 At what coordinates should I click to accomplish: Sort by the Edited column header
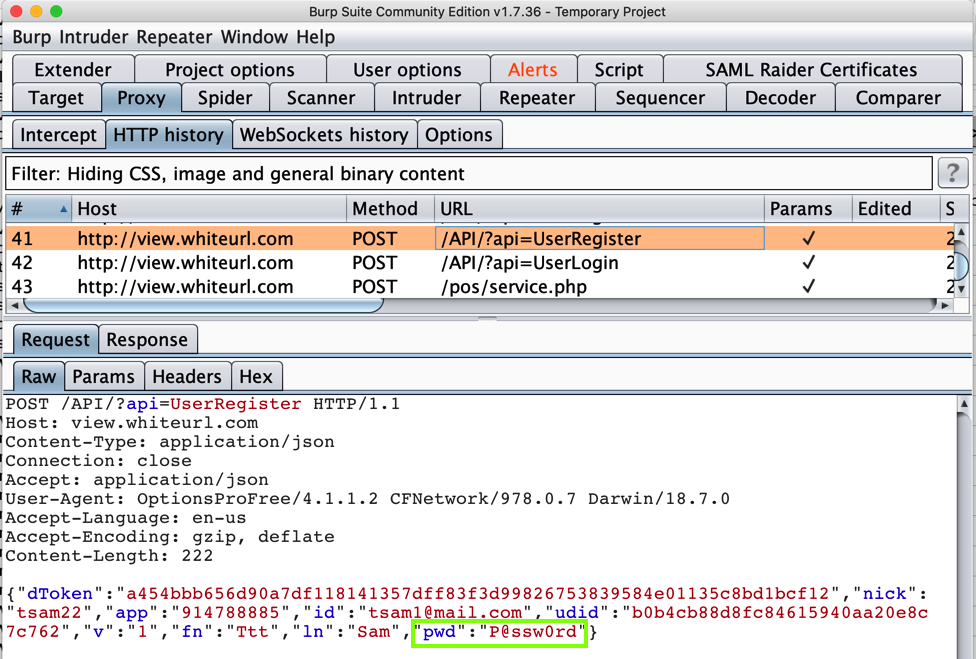tap(896, 208)
